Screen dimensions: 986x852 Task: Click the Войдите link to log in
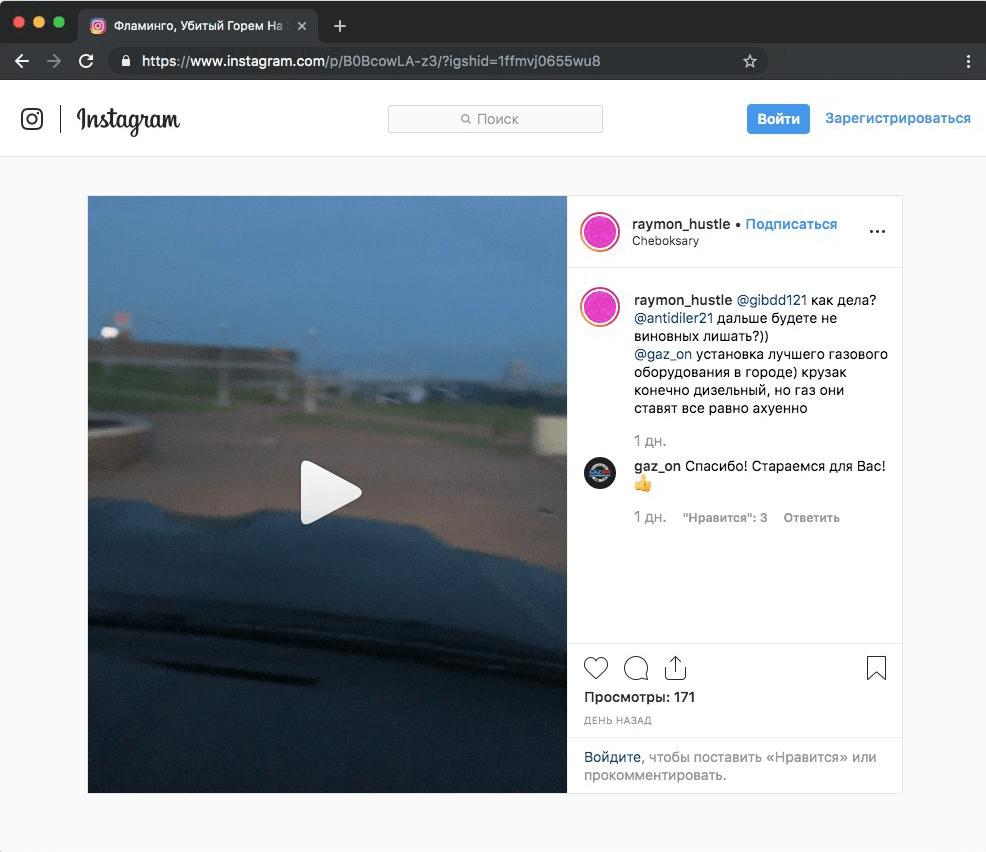tap(612, 758)
